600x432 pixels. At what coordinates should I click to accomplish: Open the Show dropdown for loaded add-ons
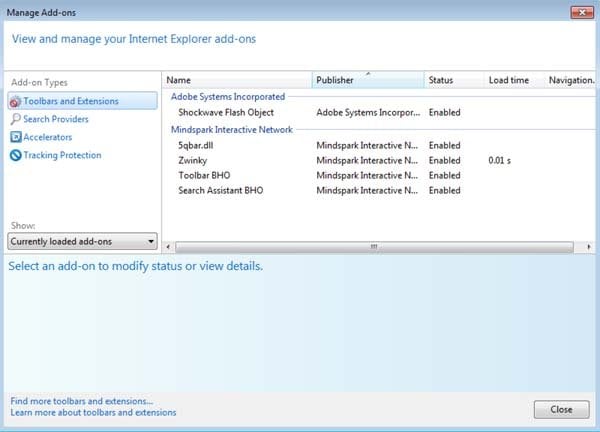[x=82, y=241]
